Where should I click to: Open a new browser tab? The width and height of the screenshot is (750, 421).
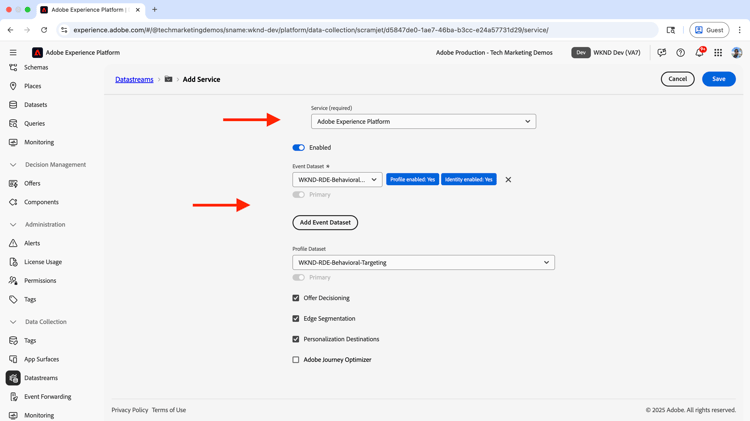154,10
